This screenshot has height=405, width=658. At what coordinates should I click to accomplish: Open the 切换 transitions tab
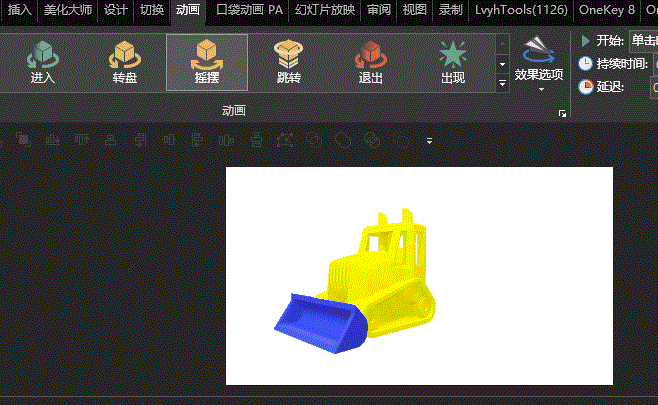152,10
